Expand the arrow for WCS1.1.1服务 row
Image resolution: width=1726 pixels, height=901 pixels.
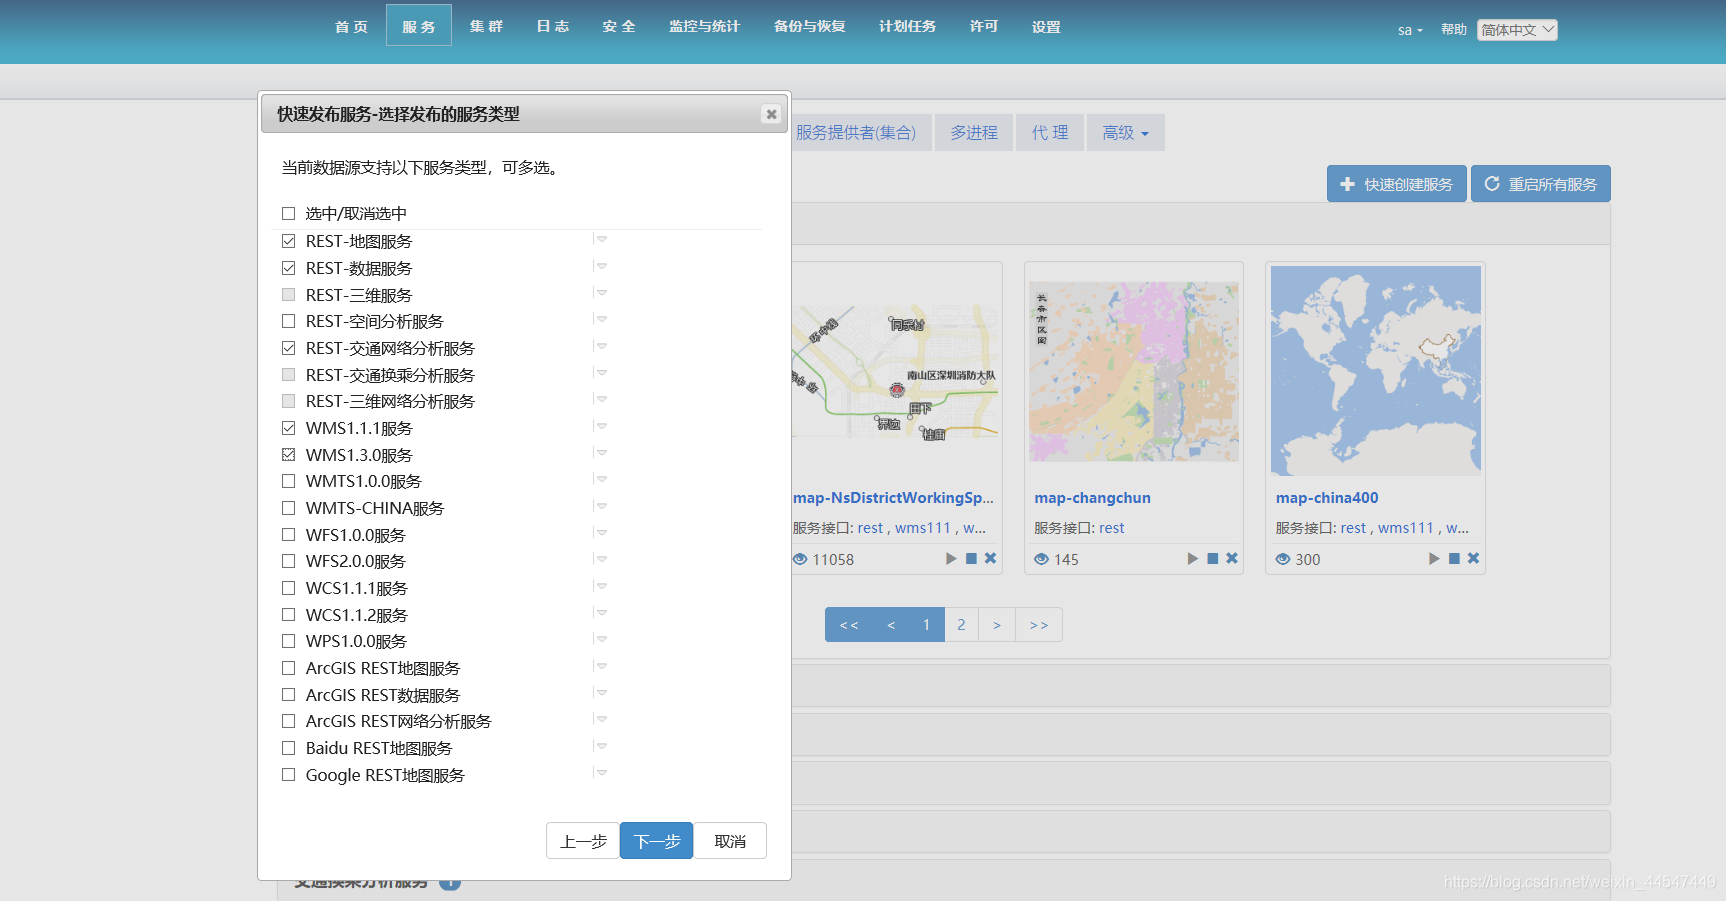(x=602, y=586)
